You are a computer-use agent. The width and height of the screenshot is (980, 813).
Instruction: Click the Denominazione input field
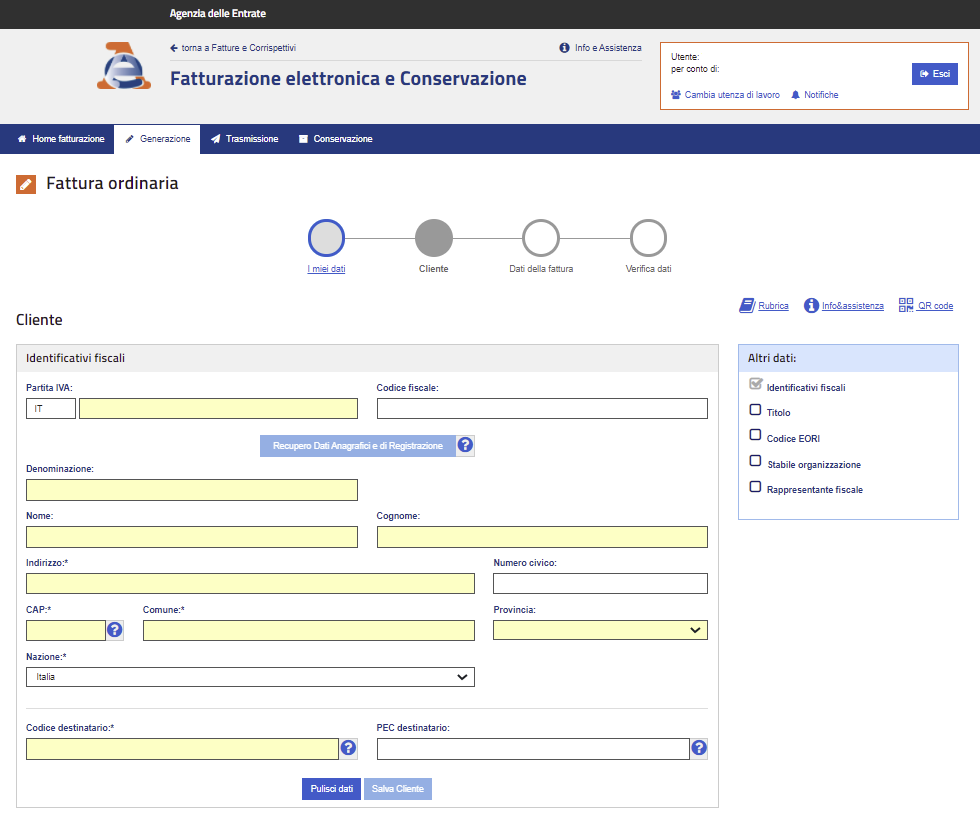coord(192,490)
